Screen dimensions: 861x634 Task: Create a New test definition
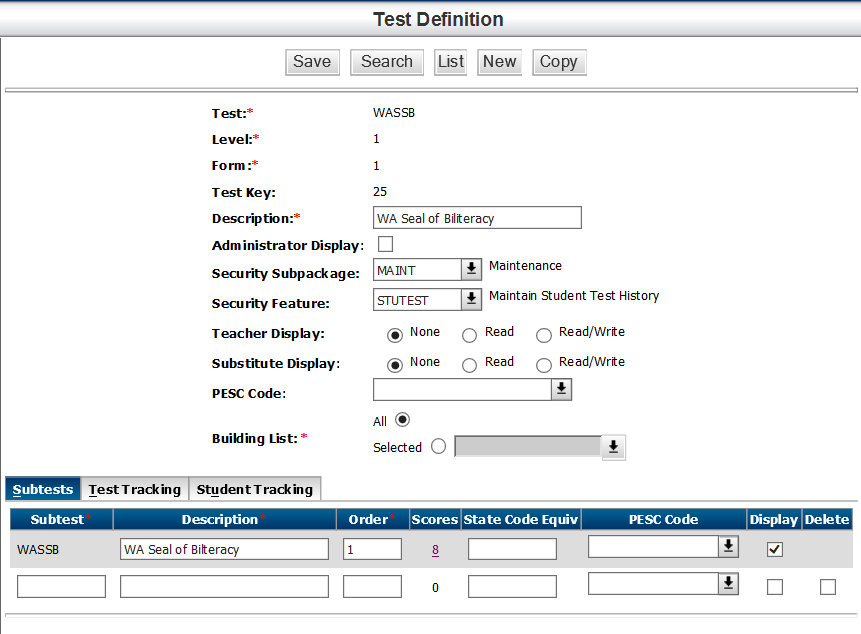tap(499, 62)
